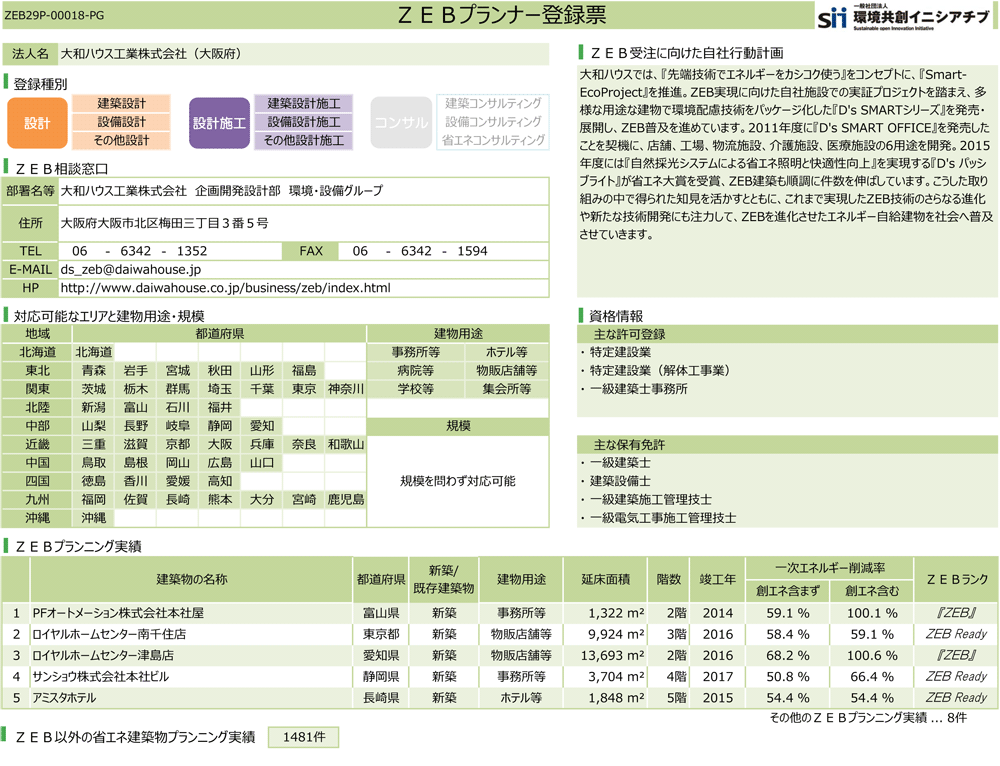
Task: Click the 66.4 % energy reduction value
Action: 872,677
